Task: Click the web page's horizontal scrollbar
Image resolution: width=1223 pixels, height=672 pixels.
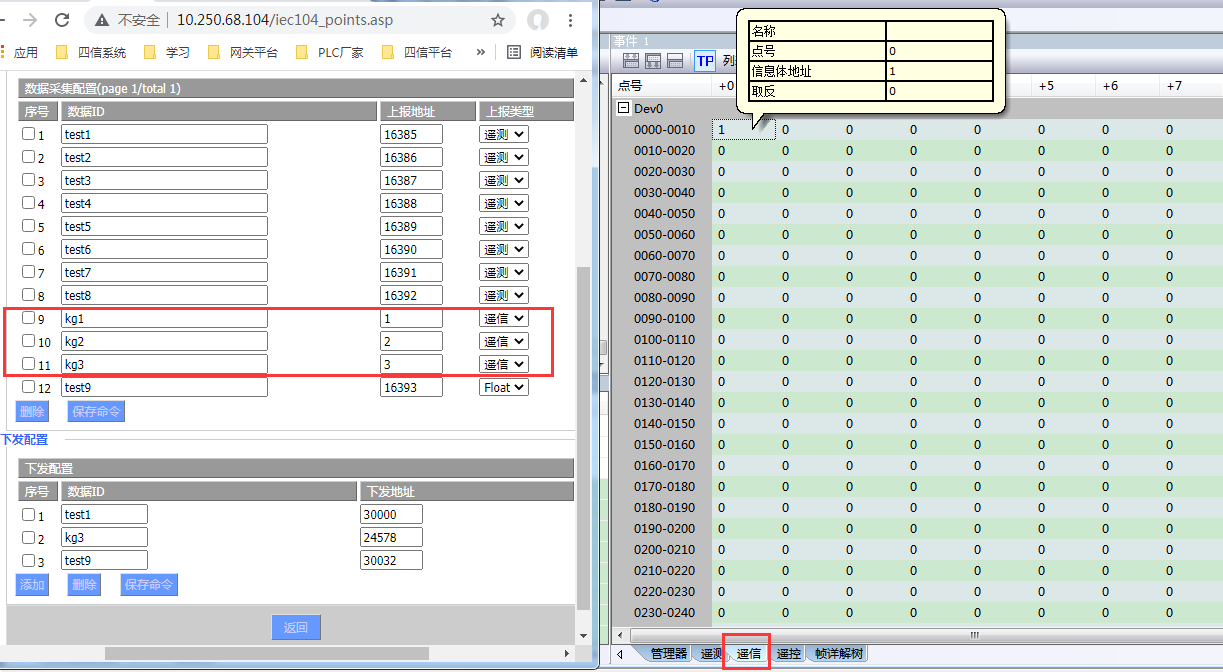Action: point(266,653)
